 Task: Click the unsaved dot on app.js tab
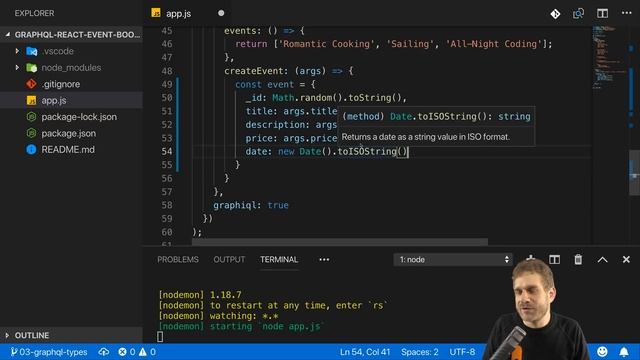[x=221, y=13]
